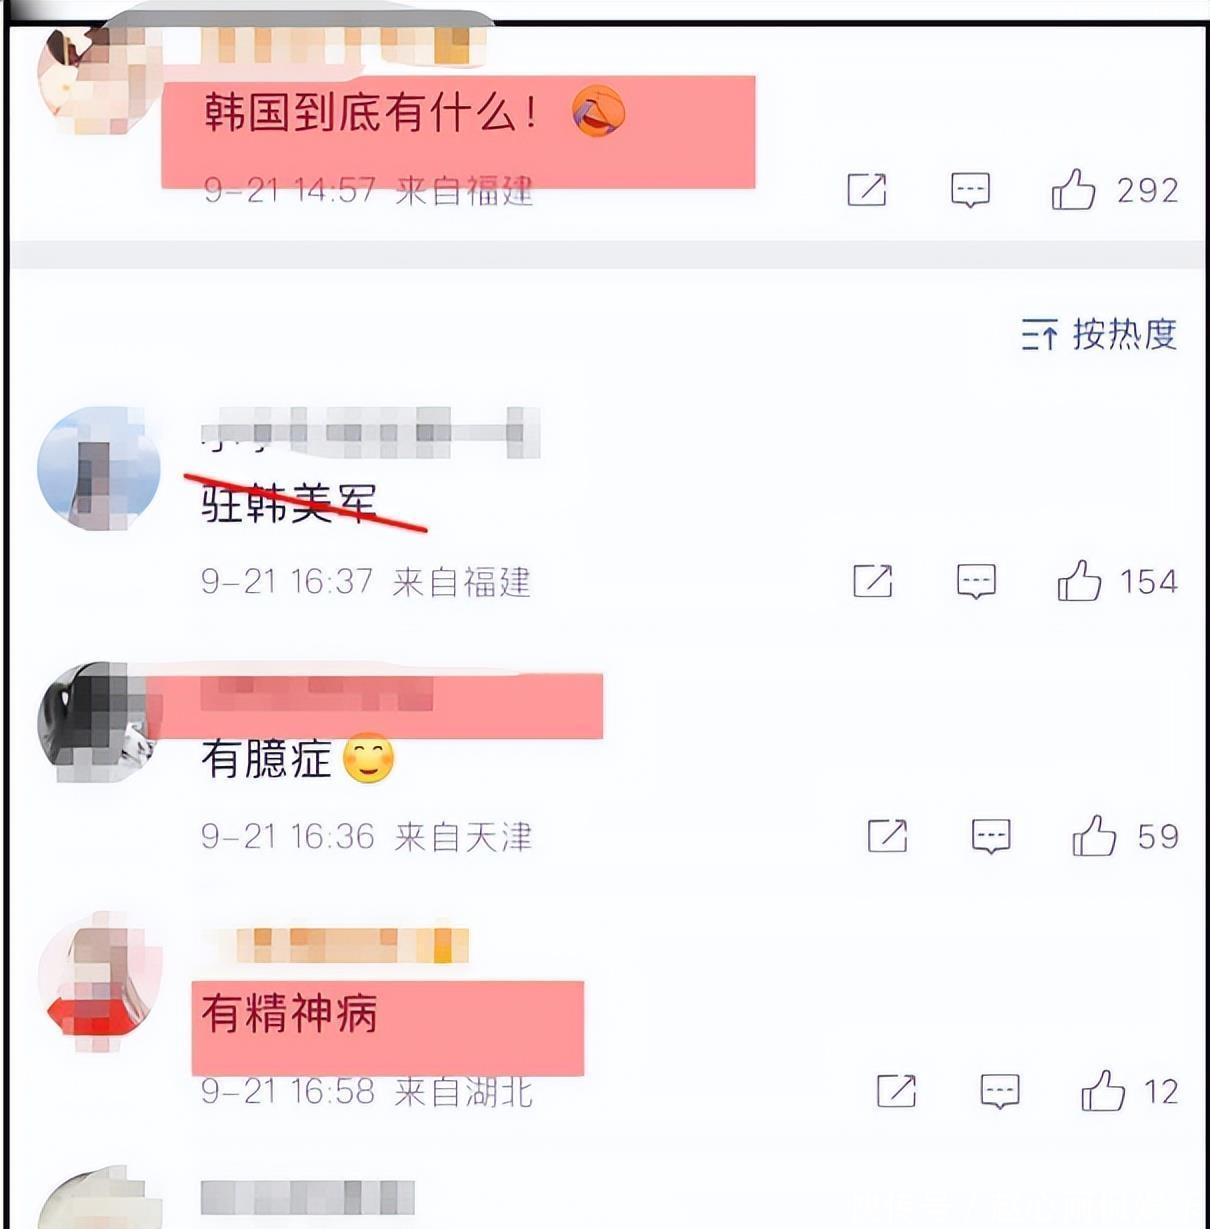Like the 有臆症 comment with 59 likes
1210x1229 pixels.
point(1094,836)
